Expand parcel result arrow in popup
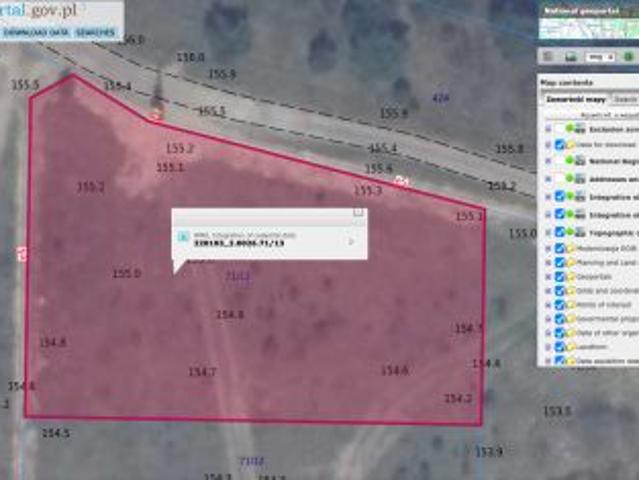Screen dimensions: 639x480 click(x=350, y=241)
